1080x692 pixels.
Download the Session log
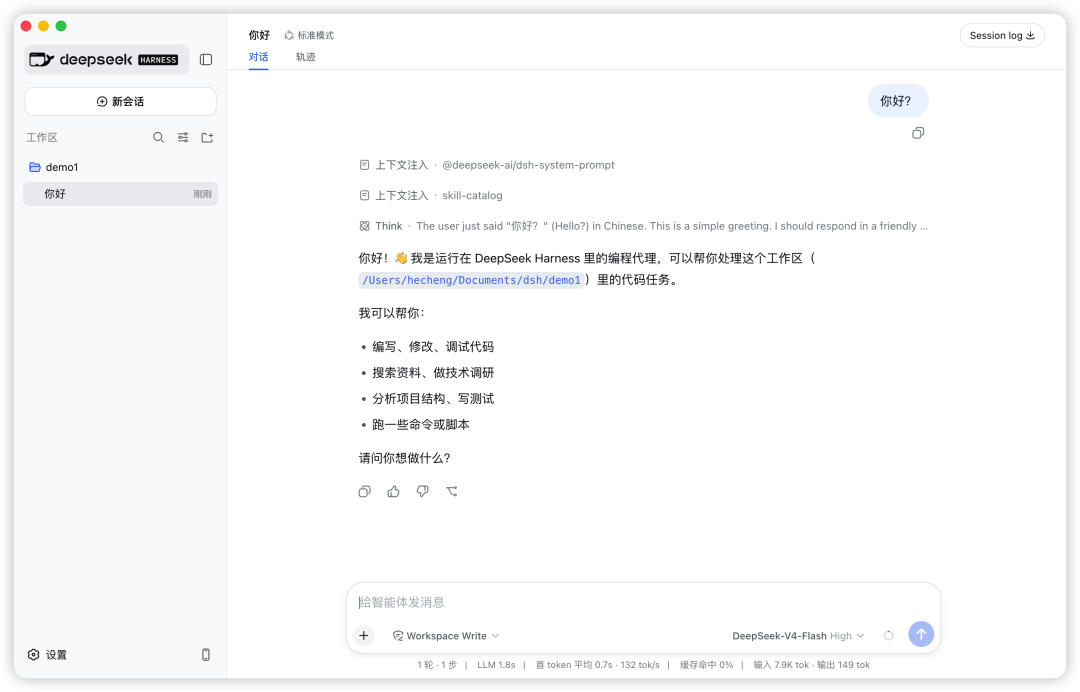(1002, 36)
